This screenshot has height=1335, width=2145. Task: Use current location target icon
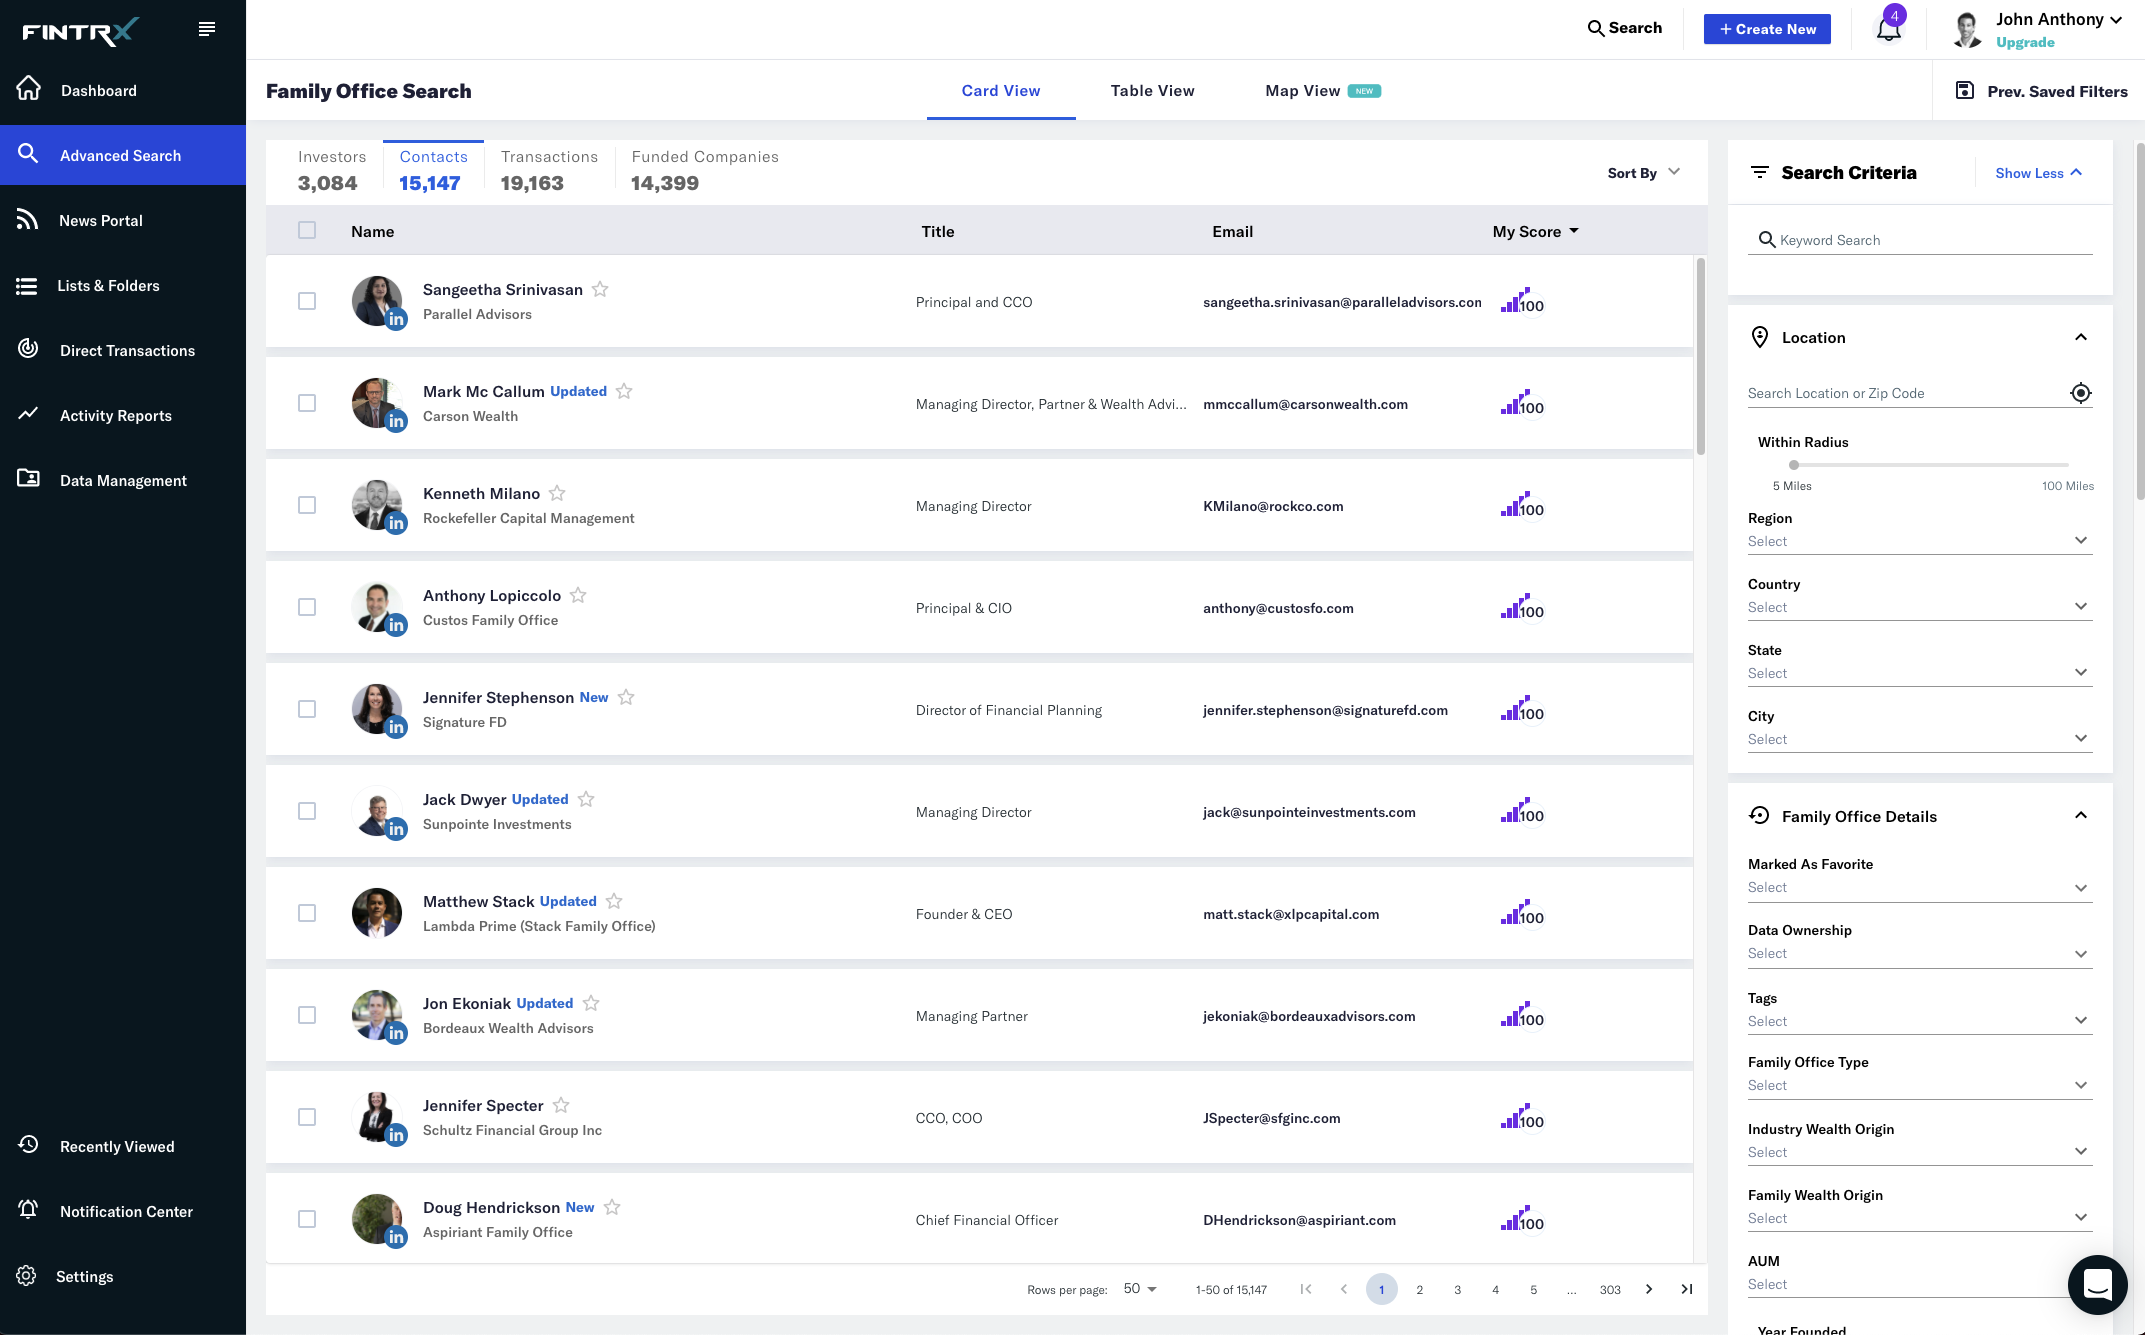tap(2080, 393)
